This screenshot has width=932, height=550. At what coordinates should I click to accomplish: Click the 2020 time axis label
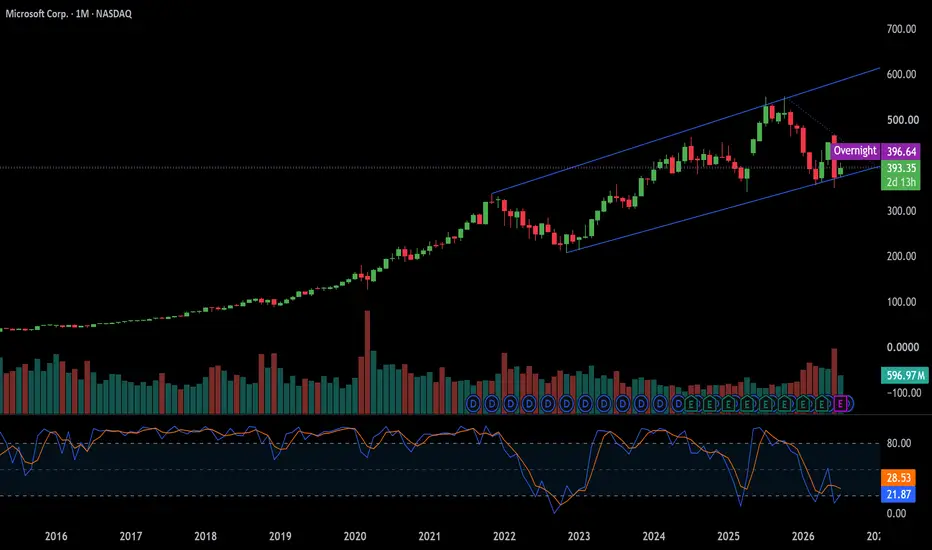355,536
